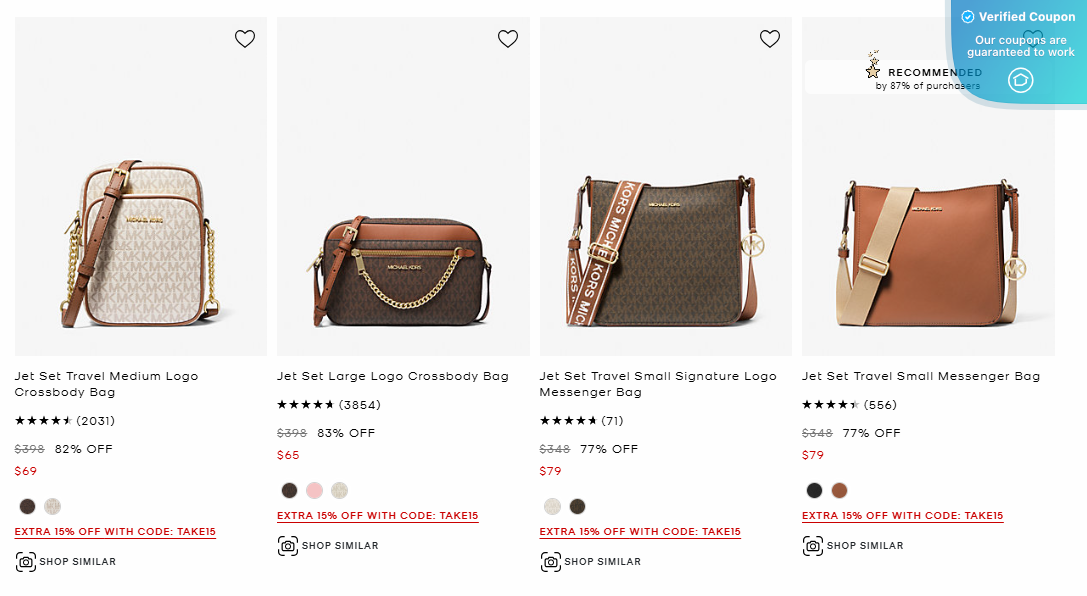Click the wishlist heart on Jet Set Travel Medium Logo Crossbody
1087x596 pixels.
245,38
